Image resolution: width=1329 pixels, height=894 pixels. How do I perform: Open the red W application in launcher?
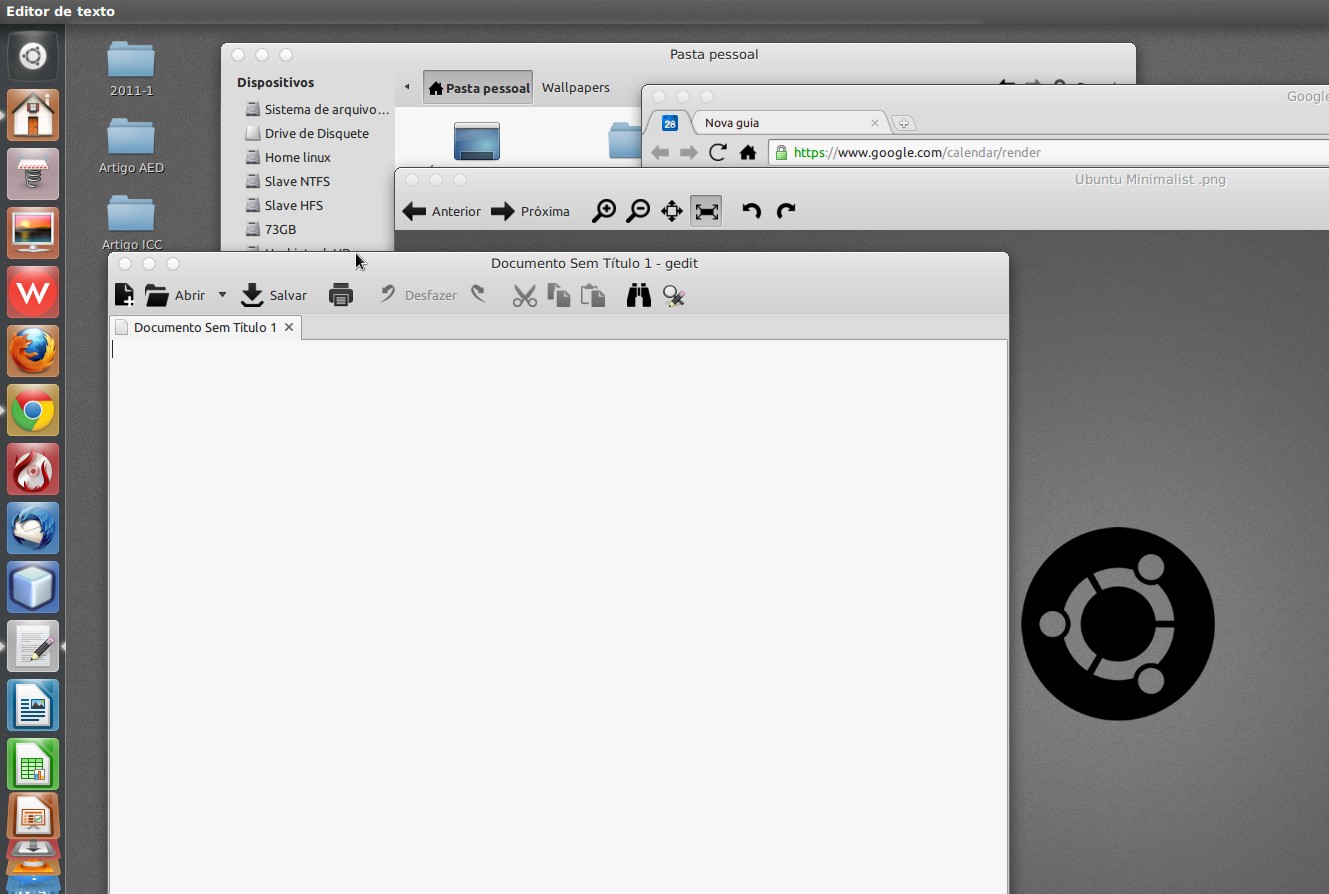33,292
